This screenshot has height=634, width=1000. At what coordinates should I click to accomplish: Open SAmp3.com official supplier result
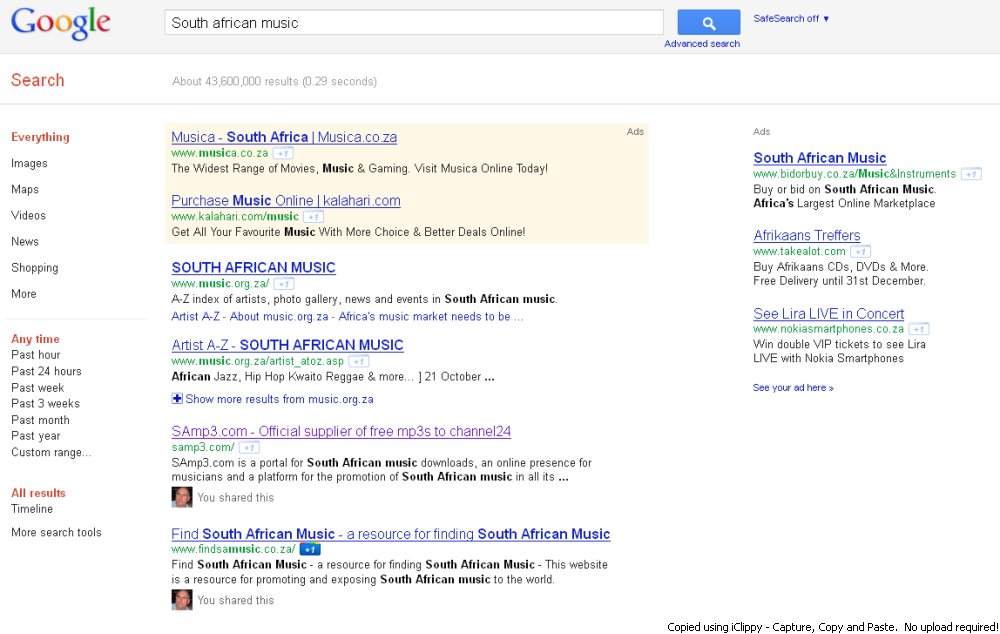pyautogui.click(x=341, y=431)
